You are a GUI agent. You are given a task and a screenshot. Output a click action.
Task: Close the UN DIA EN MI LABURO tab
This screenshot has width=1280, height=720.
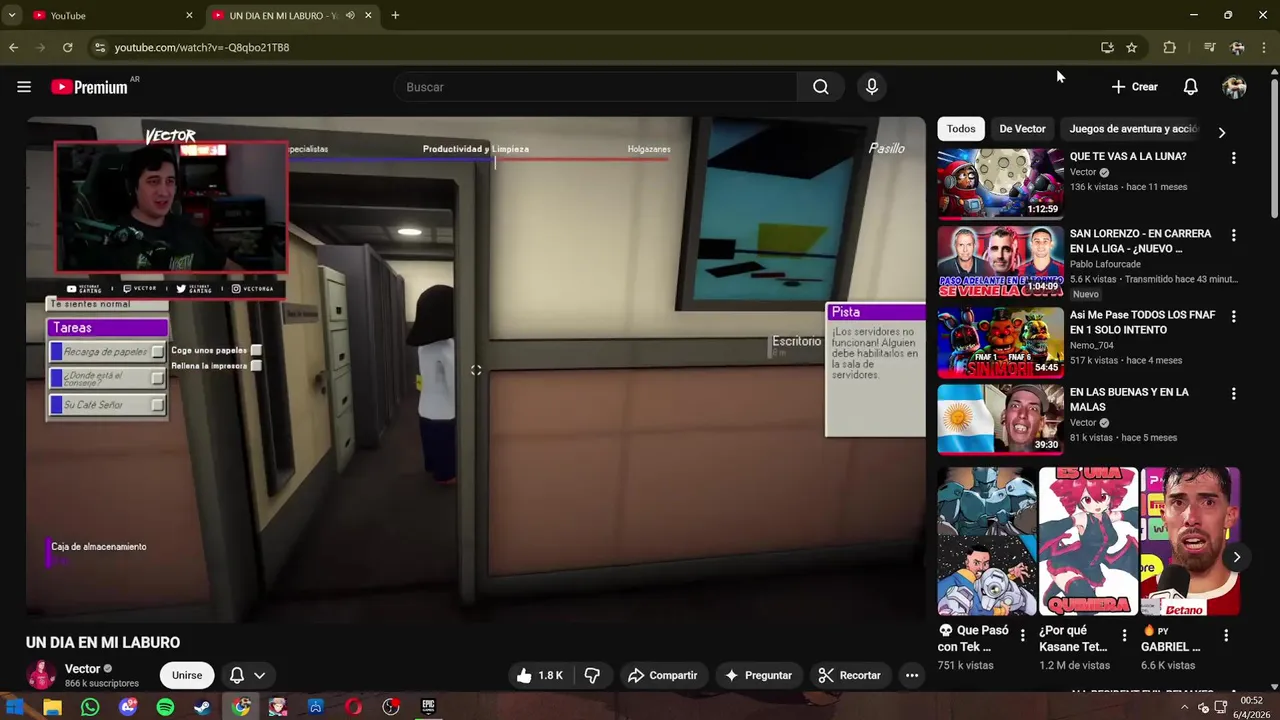pyautogui.click(x=368, y=15)
